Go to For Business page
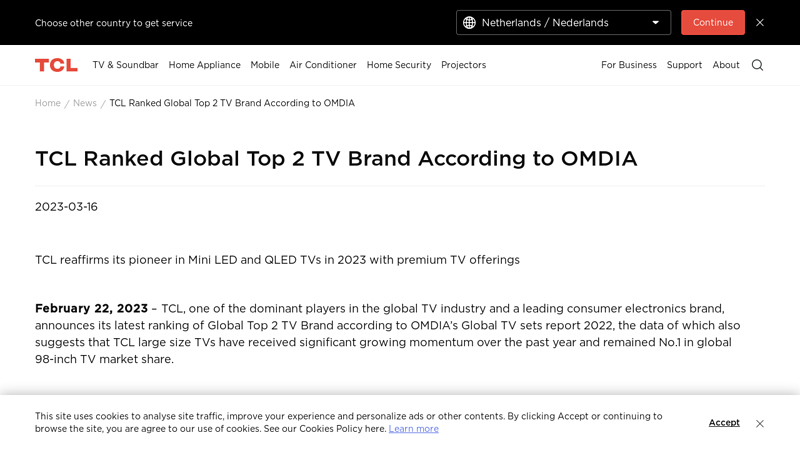 pyautogui.click(x=629, y=65)
